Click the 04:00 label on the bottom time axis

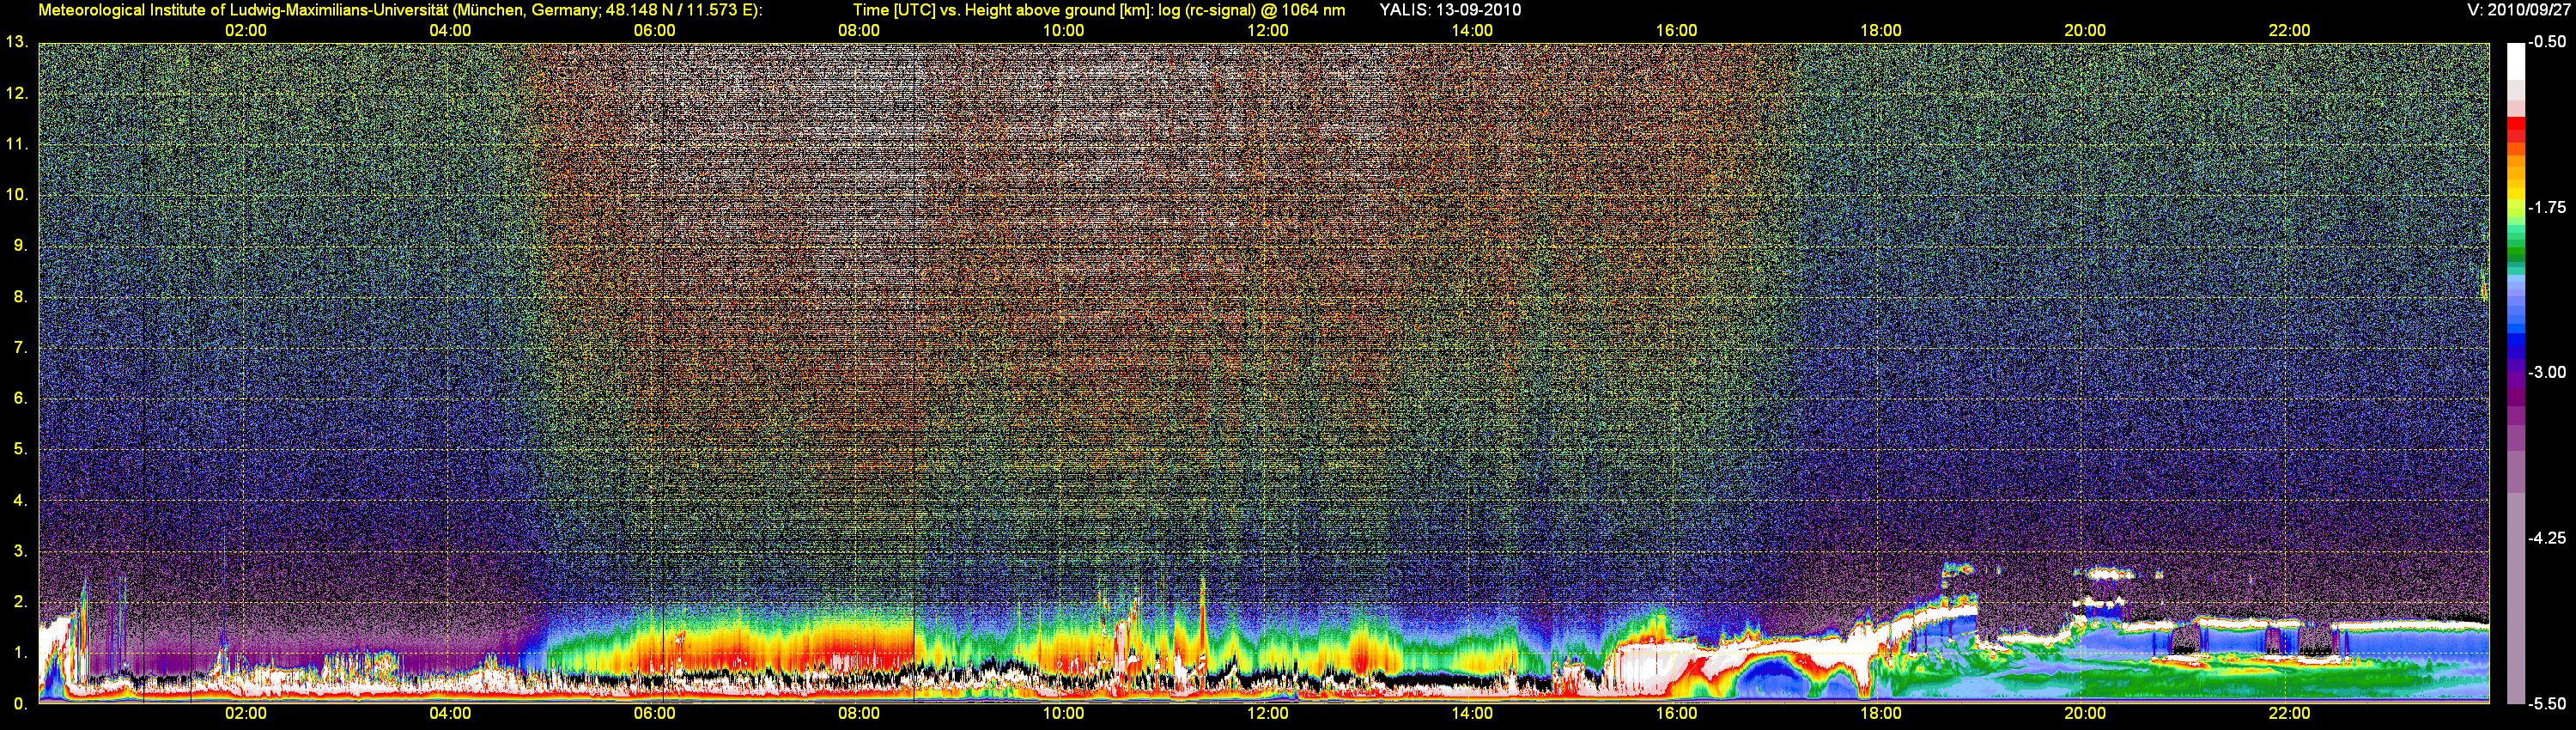tap(450, 714)
